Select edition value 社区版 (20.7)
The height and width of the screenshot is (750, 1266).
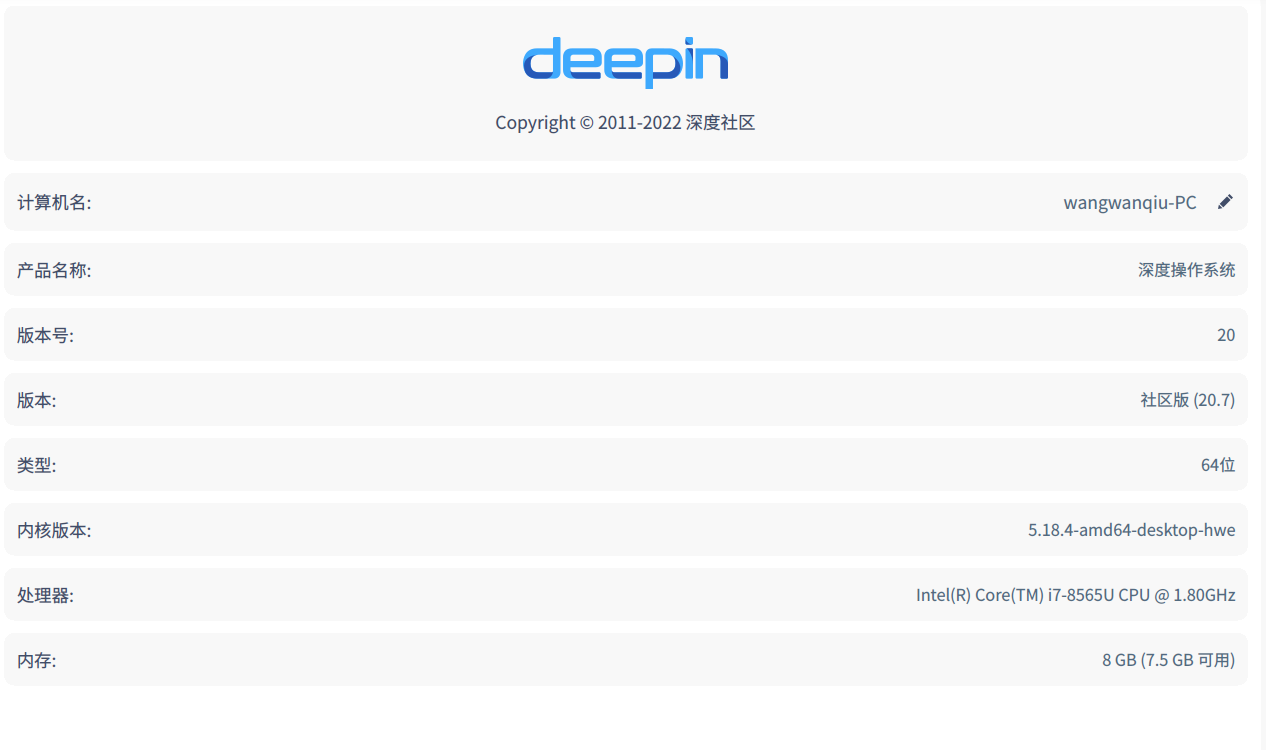coord(1188,400)
